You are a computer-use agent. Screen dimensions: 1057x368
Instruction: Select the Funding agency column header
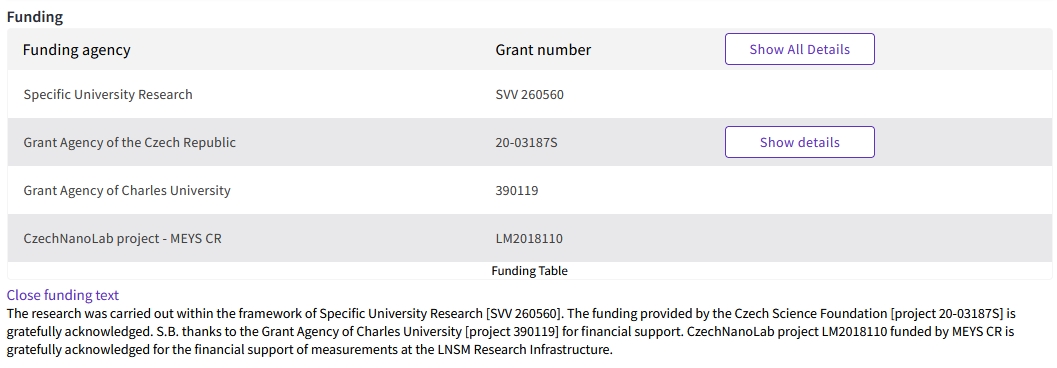pyautogui.click(x=77, y=50)
